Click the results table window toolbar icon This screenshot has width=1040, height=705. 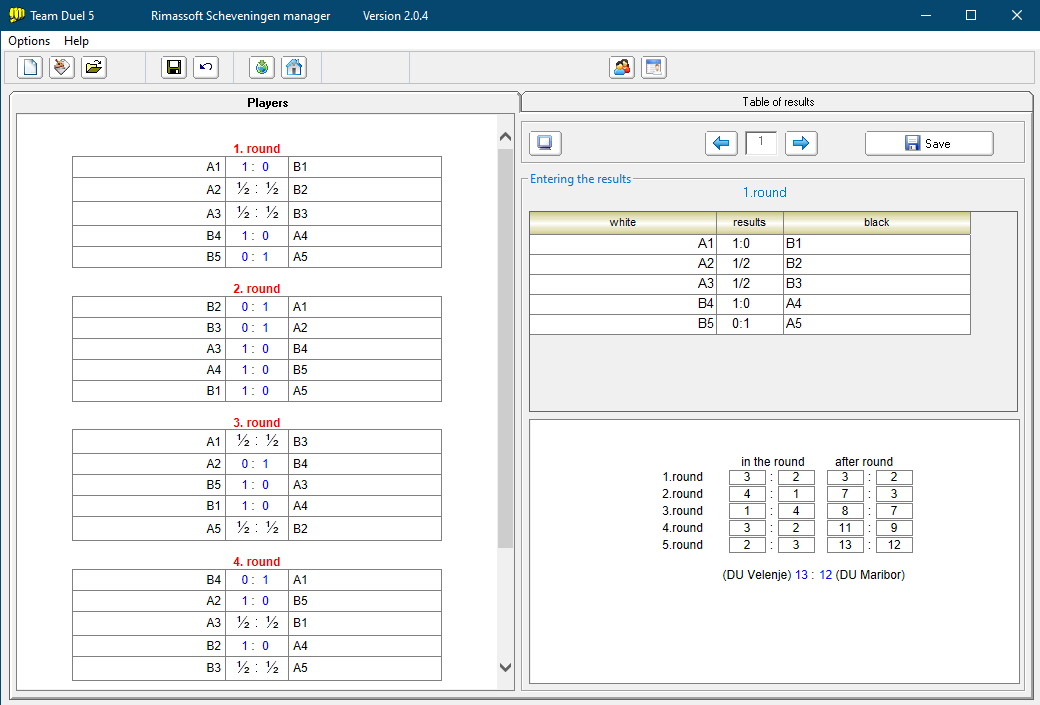tap(654, 68)
